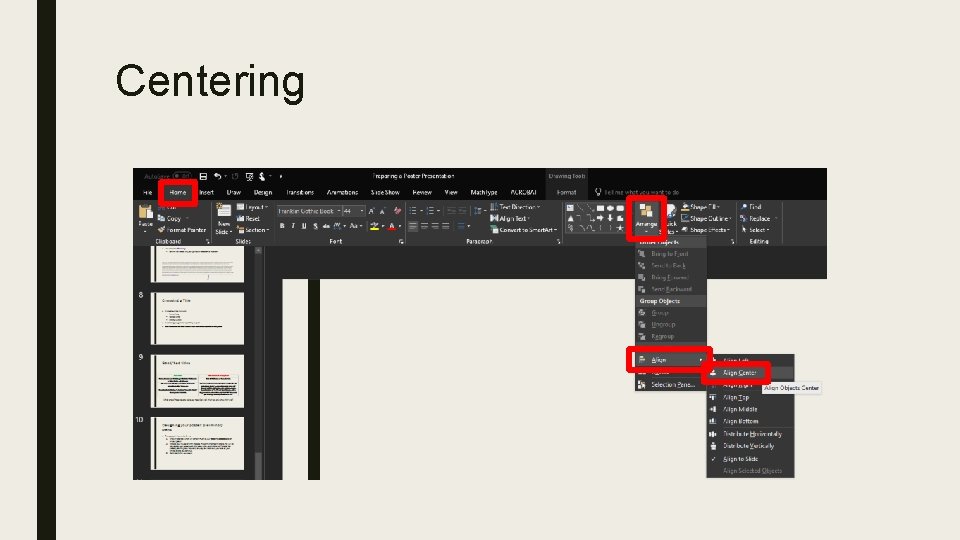Click the Numbering list icon
The image size is (960, 540).
click(430, 211)
